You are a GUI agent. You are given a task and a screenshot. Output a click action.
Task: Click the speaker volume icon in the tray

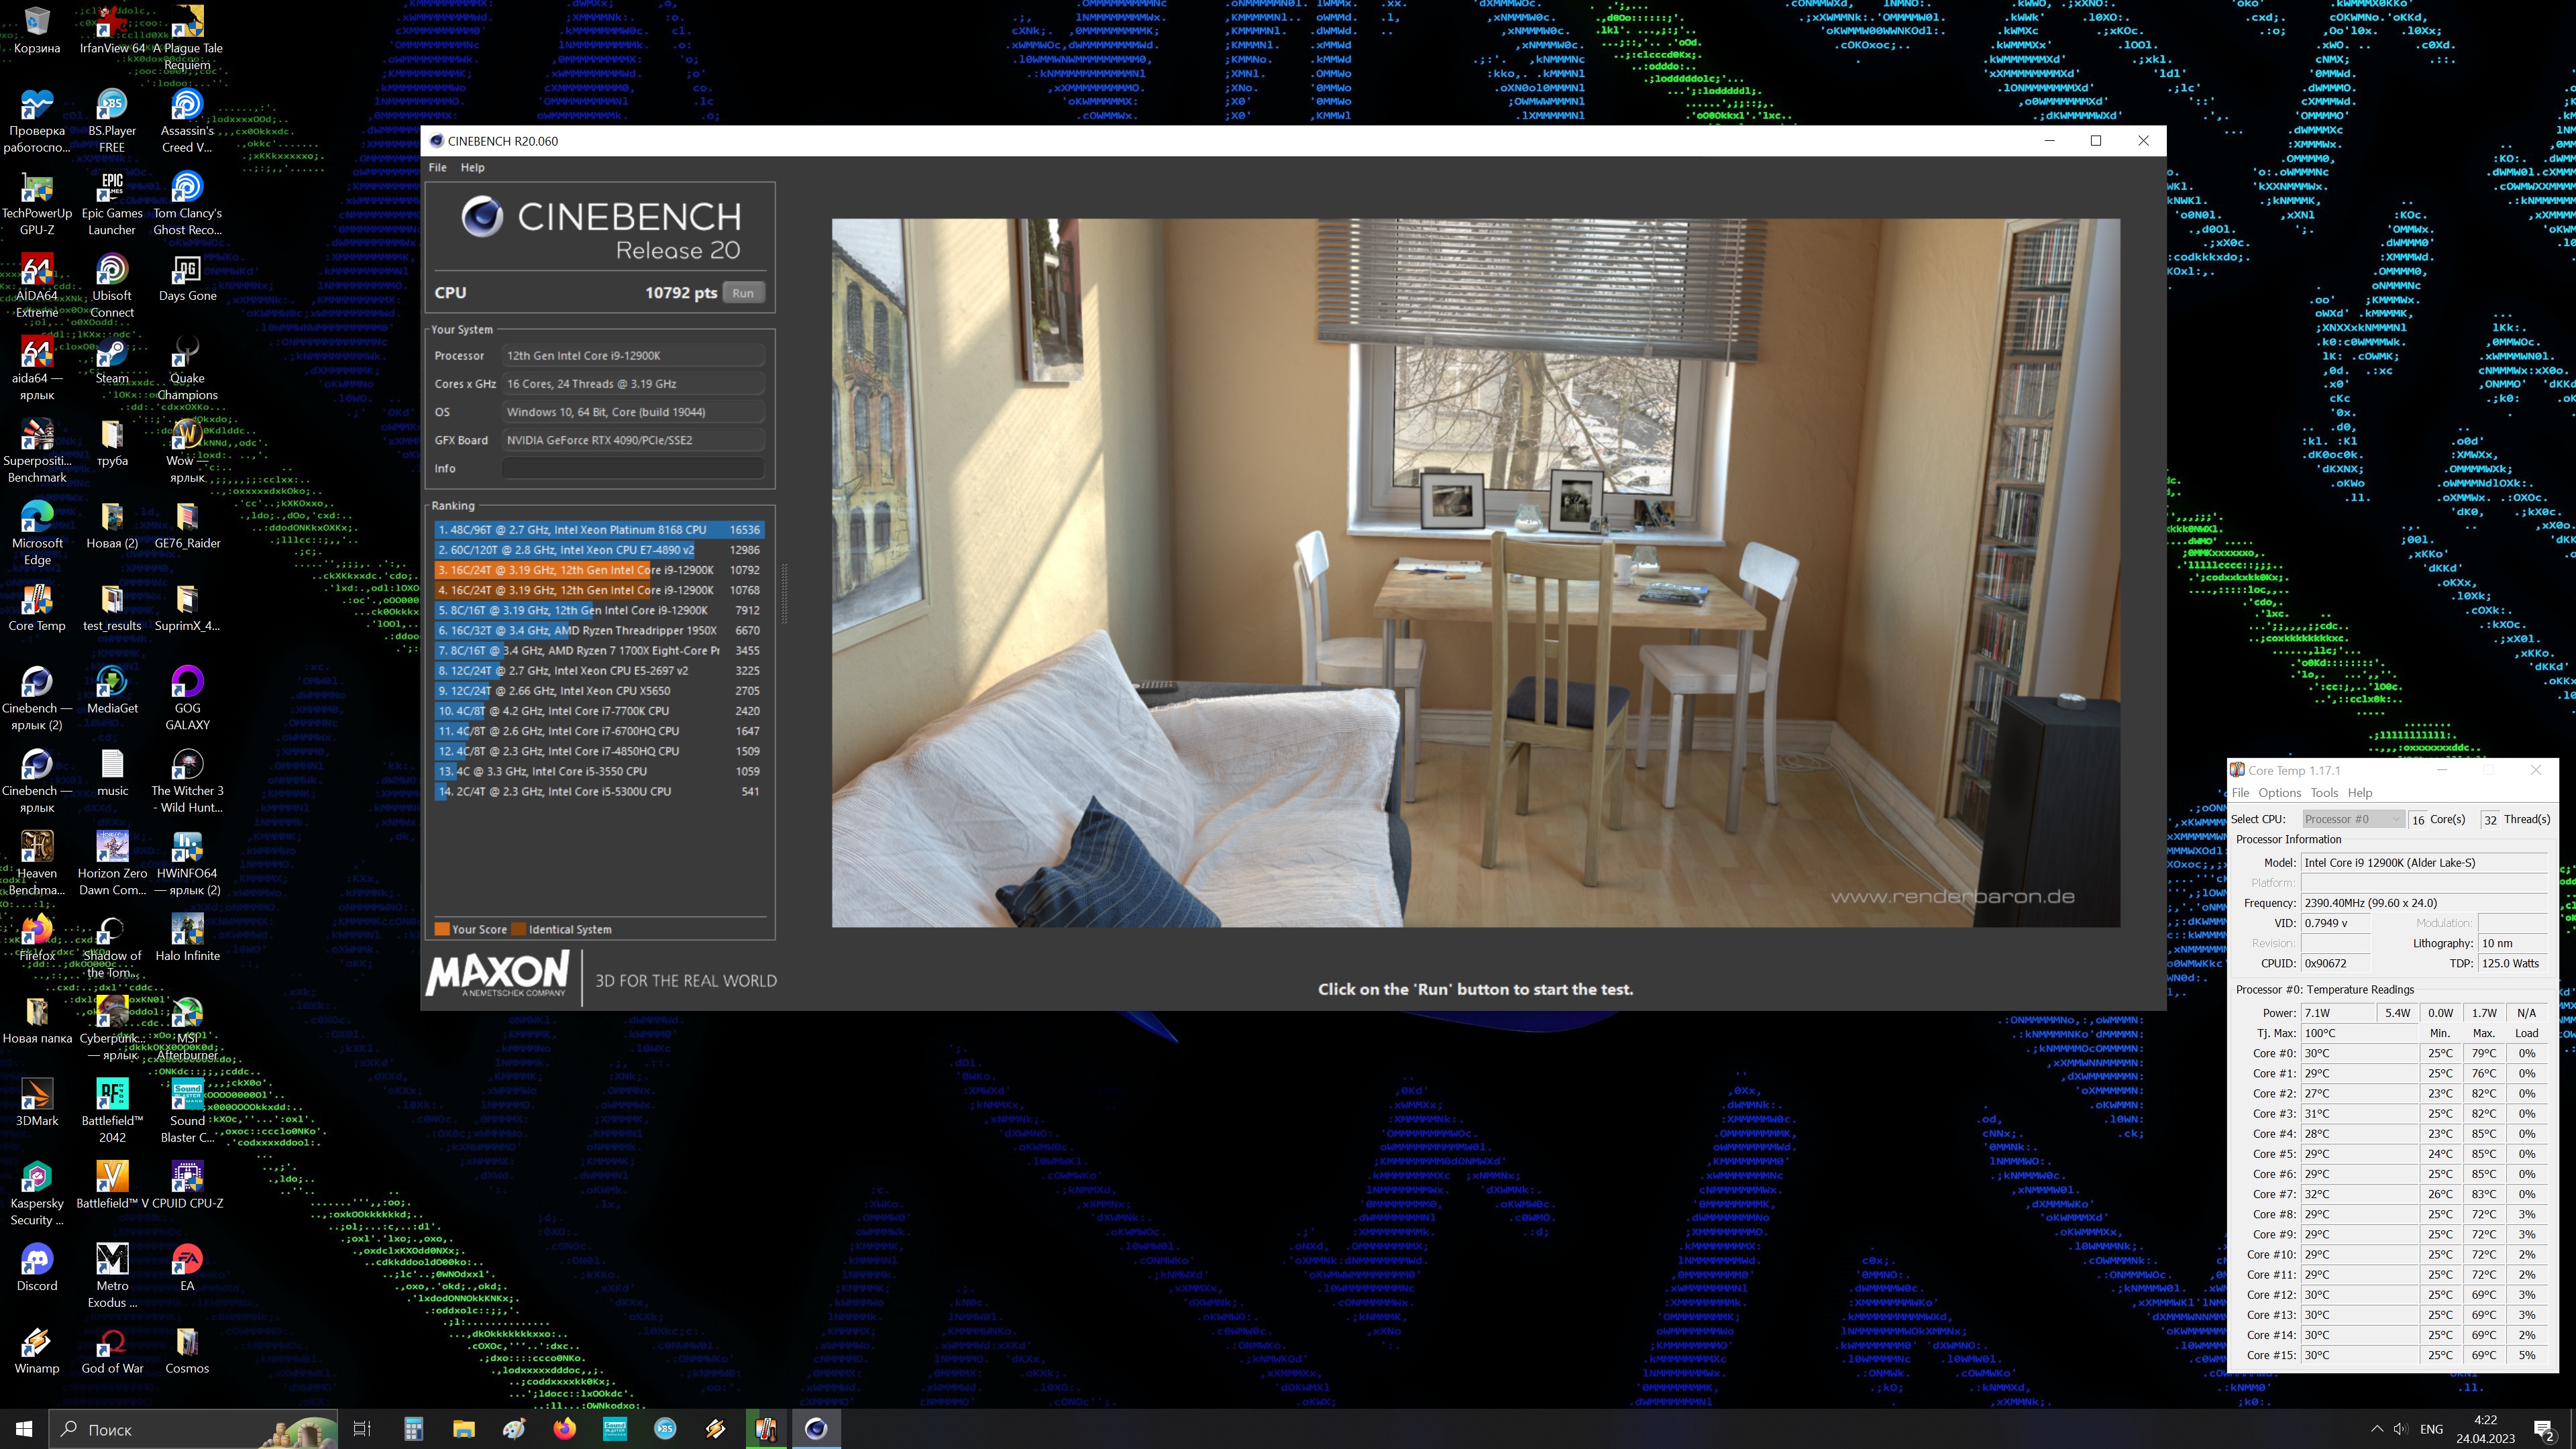point(2400,1429)
